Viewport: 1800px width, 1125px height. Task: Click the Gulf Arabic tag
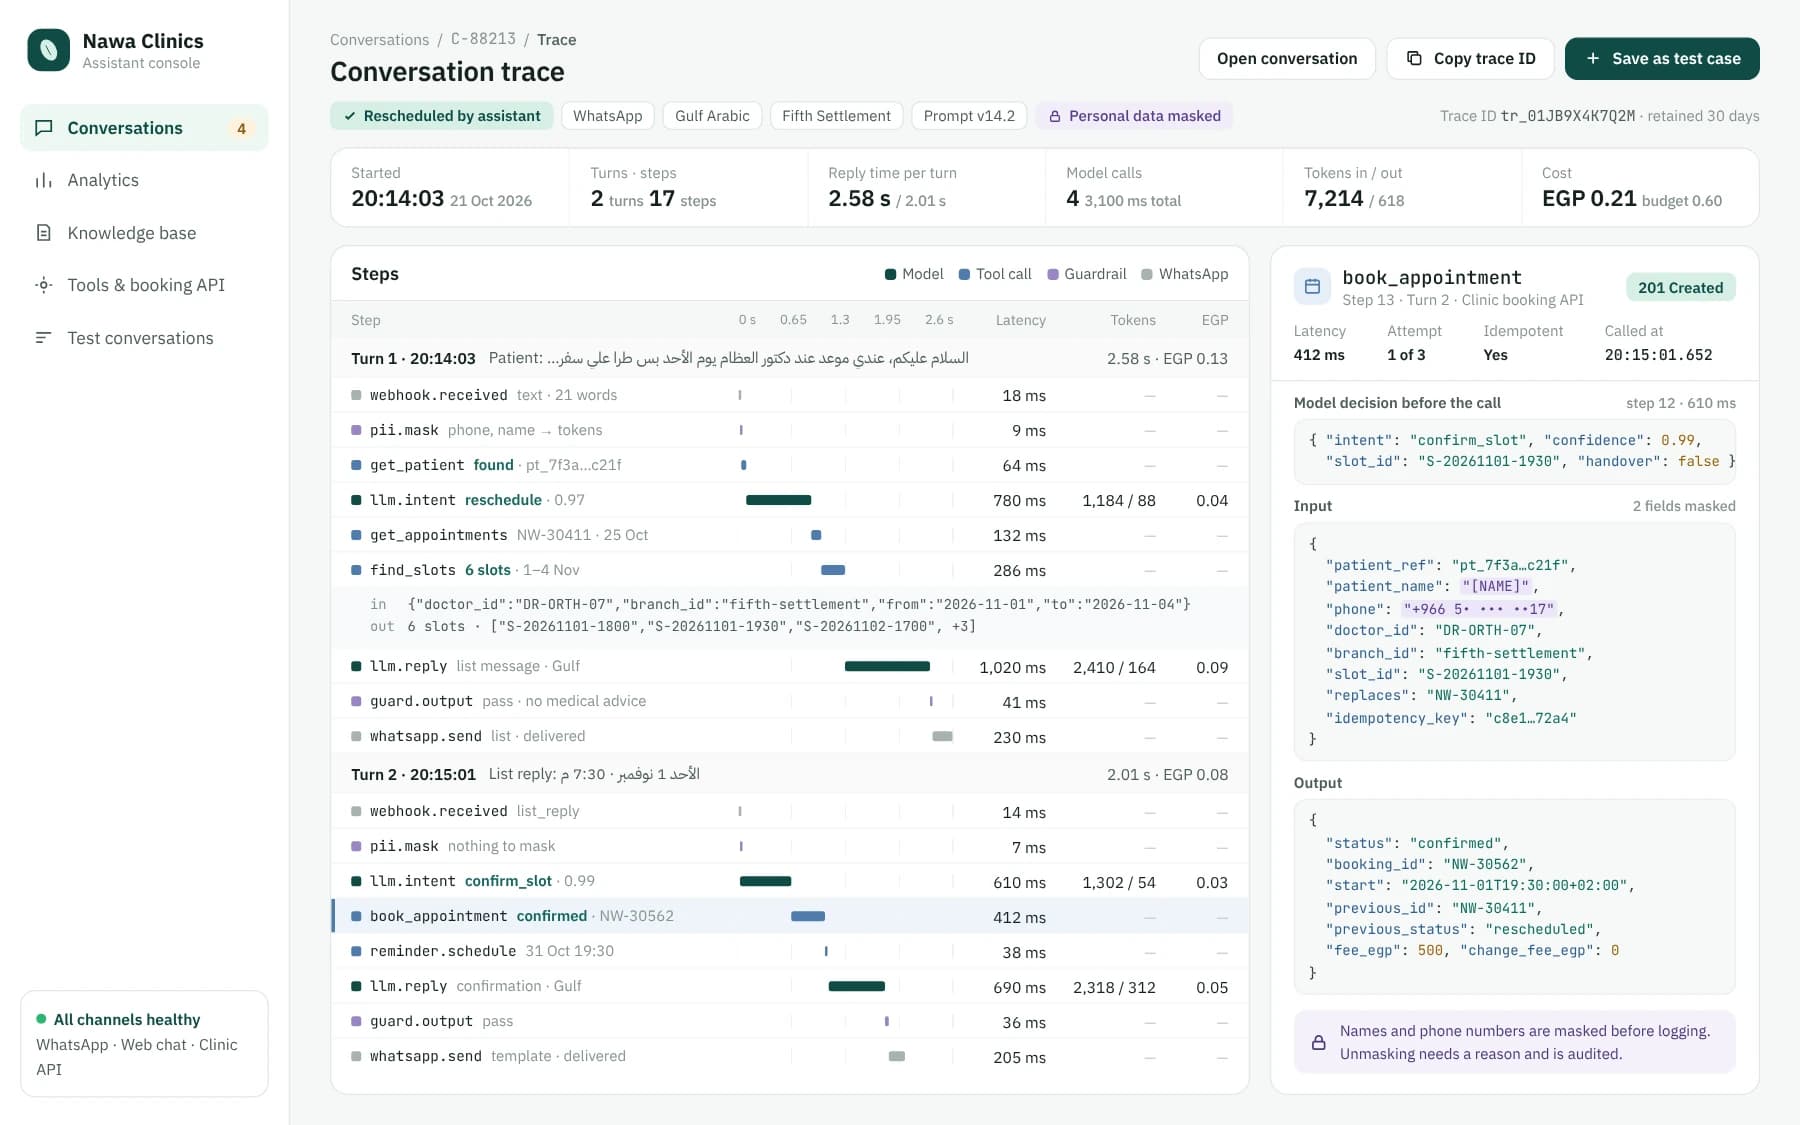click(712, 116)
